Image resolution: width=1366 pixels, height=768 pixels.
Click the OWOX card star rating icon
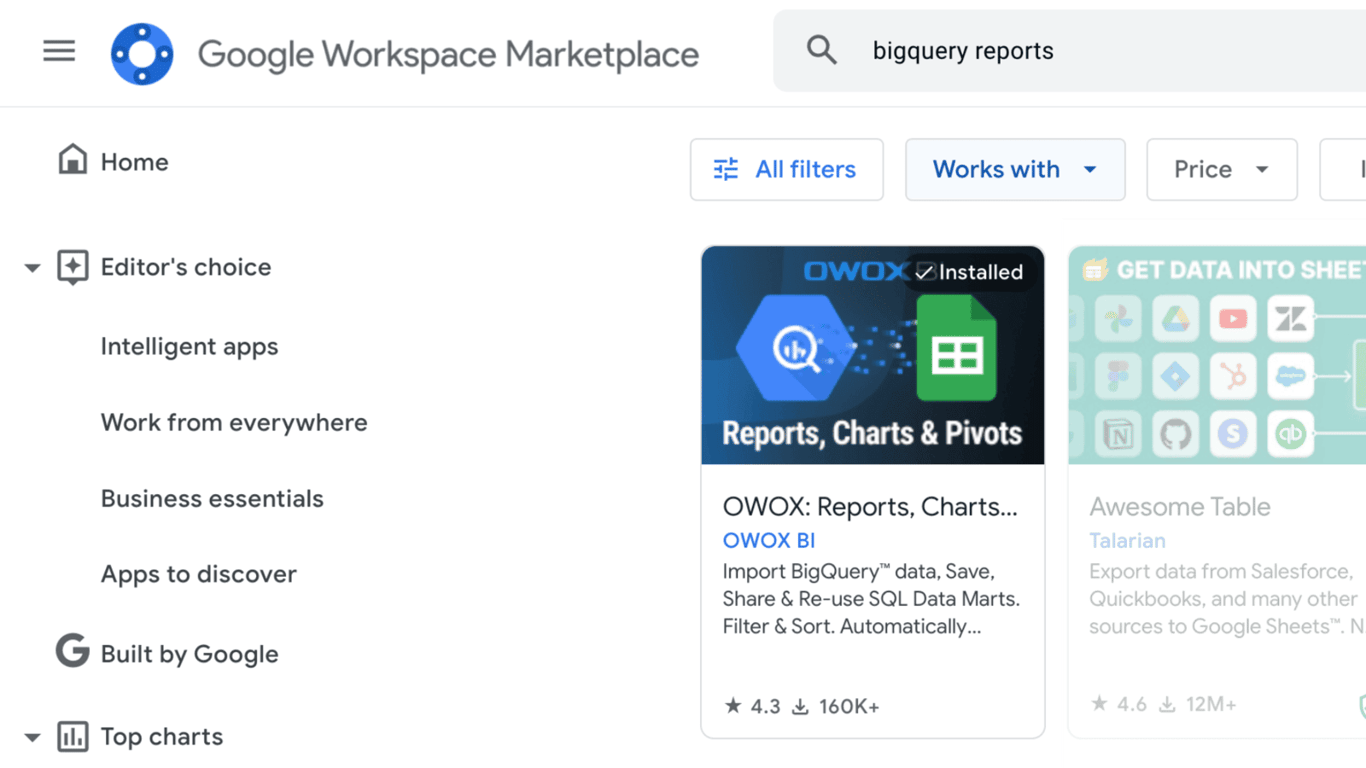(733, 706)
